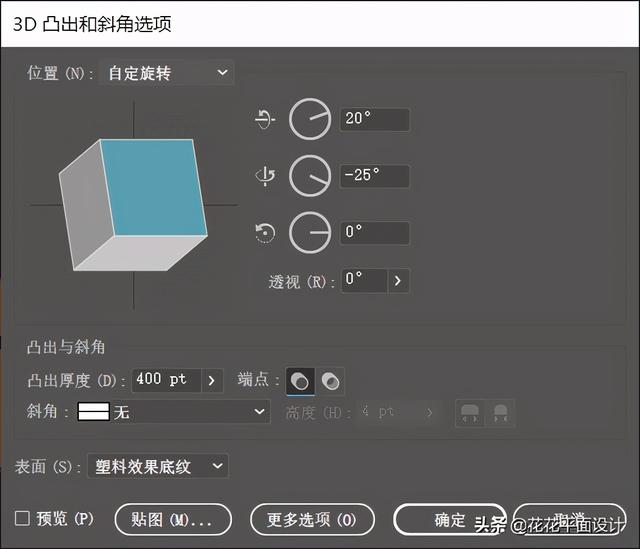640x549 pixels.
Task: Click the 3D cube rotation preview
Action: pyautogui.click(x=133, y=204)
